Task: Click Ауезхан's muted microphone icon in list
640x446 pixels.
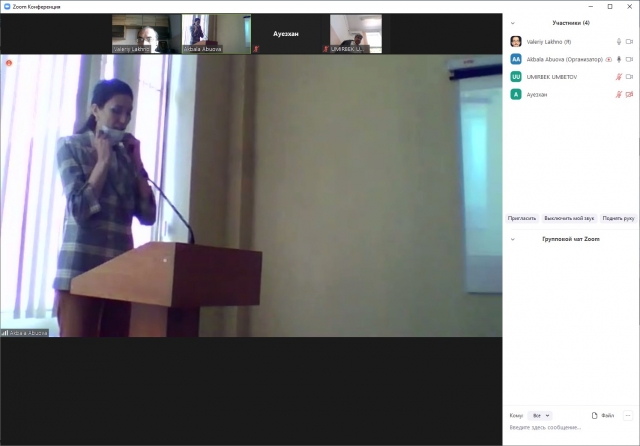Action: coord(619,95)
